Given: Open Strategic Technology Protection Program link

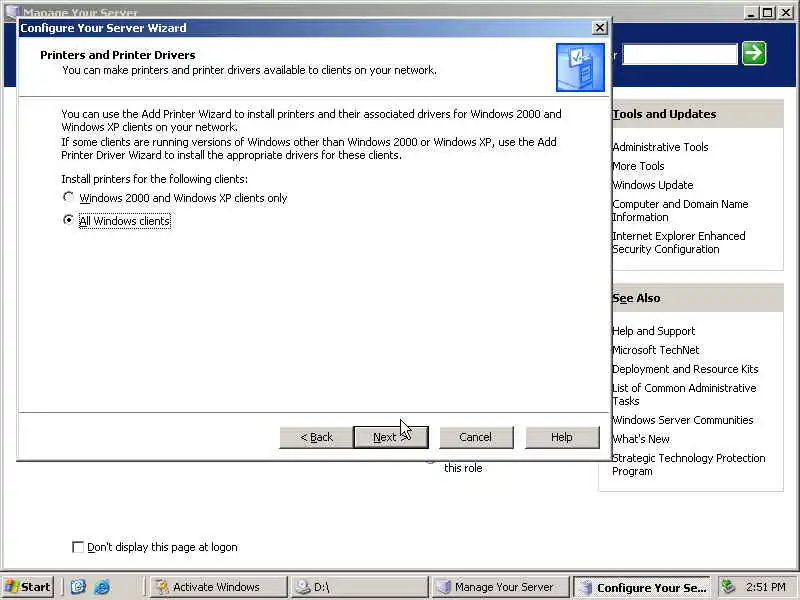Looking at the screenshot, I should pyautogui.click(x=689, y=464).
